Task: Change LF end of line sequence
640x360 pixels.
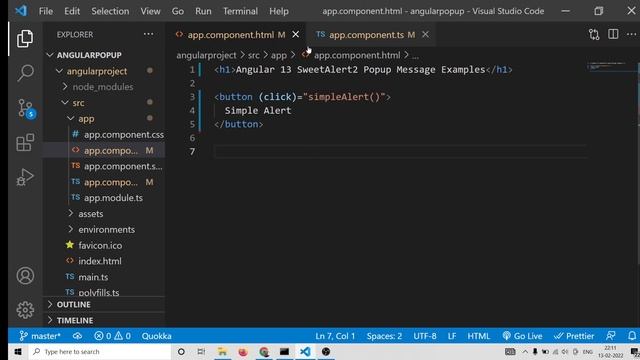Action: [x=451, y=336]
